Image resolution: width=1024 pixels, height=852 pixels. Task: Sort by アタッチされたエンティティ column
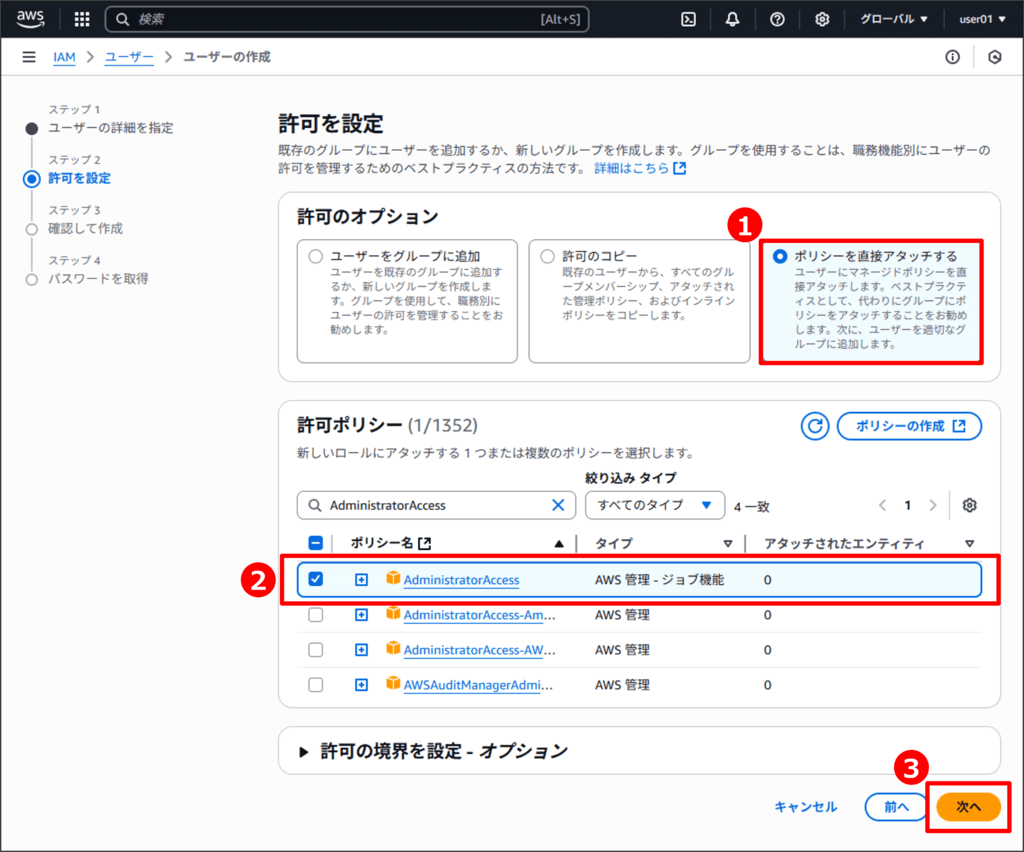tap(969, 544)
